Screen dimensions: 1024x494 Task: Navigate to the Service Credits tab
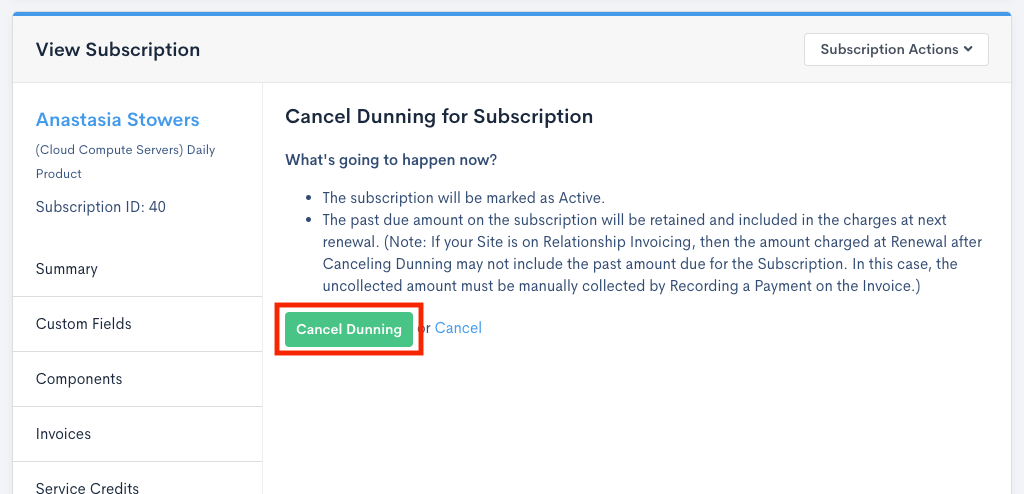pos(87,487)
